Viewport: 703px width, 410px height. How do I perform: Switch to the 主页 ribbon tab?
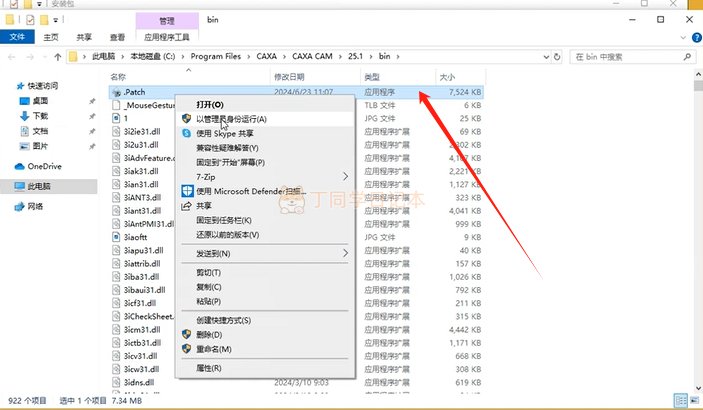click(x=51, y=37)
